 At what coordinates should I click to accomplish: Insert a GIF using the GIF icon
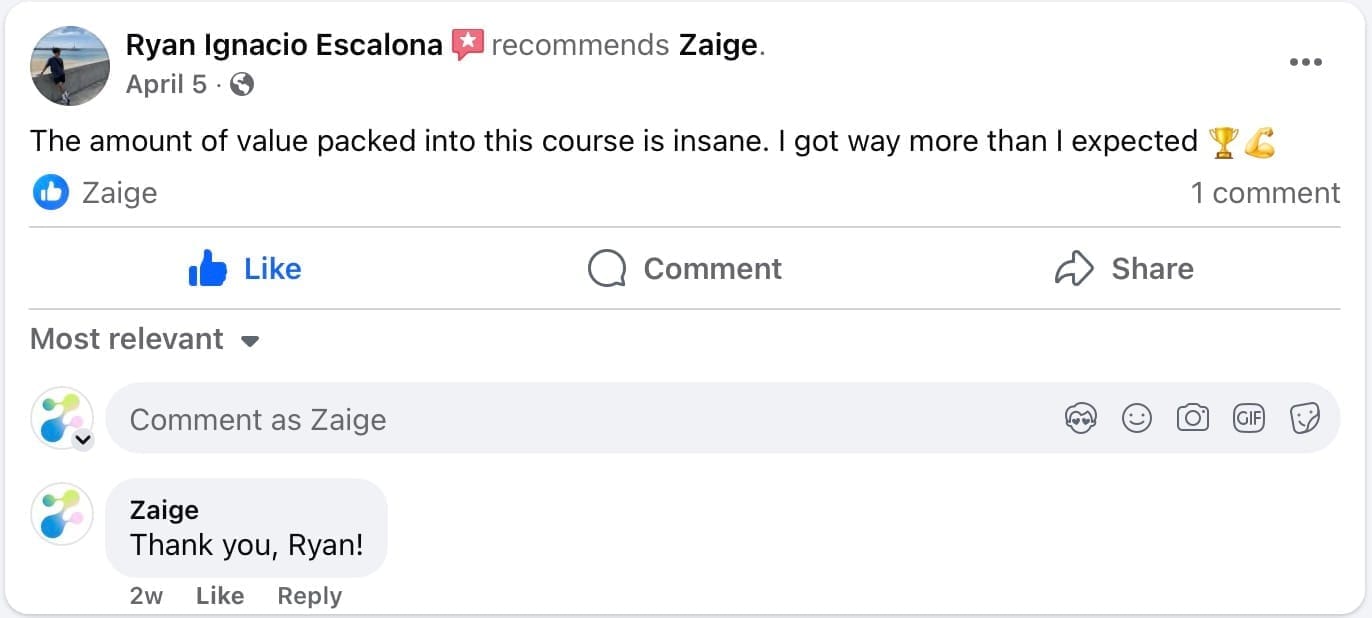tap(1249, 419)
